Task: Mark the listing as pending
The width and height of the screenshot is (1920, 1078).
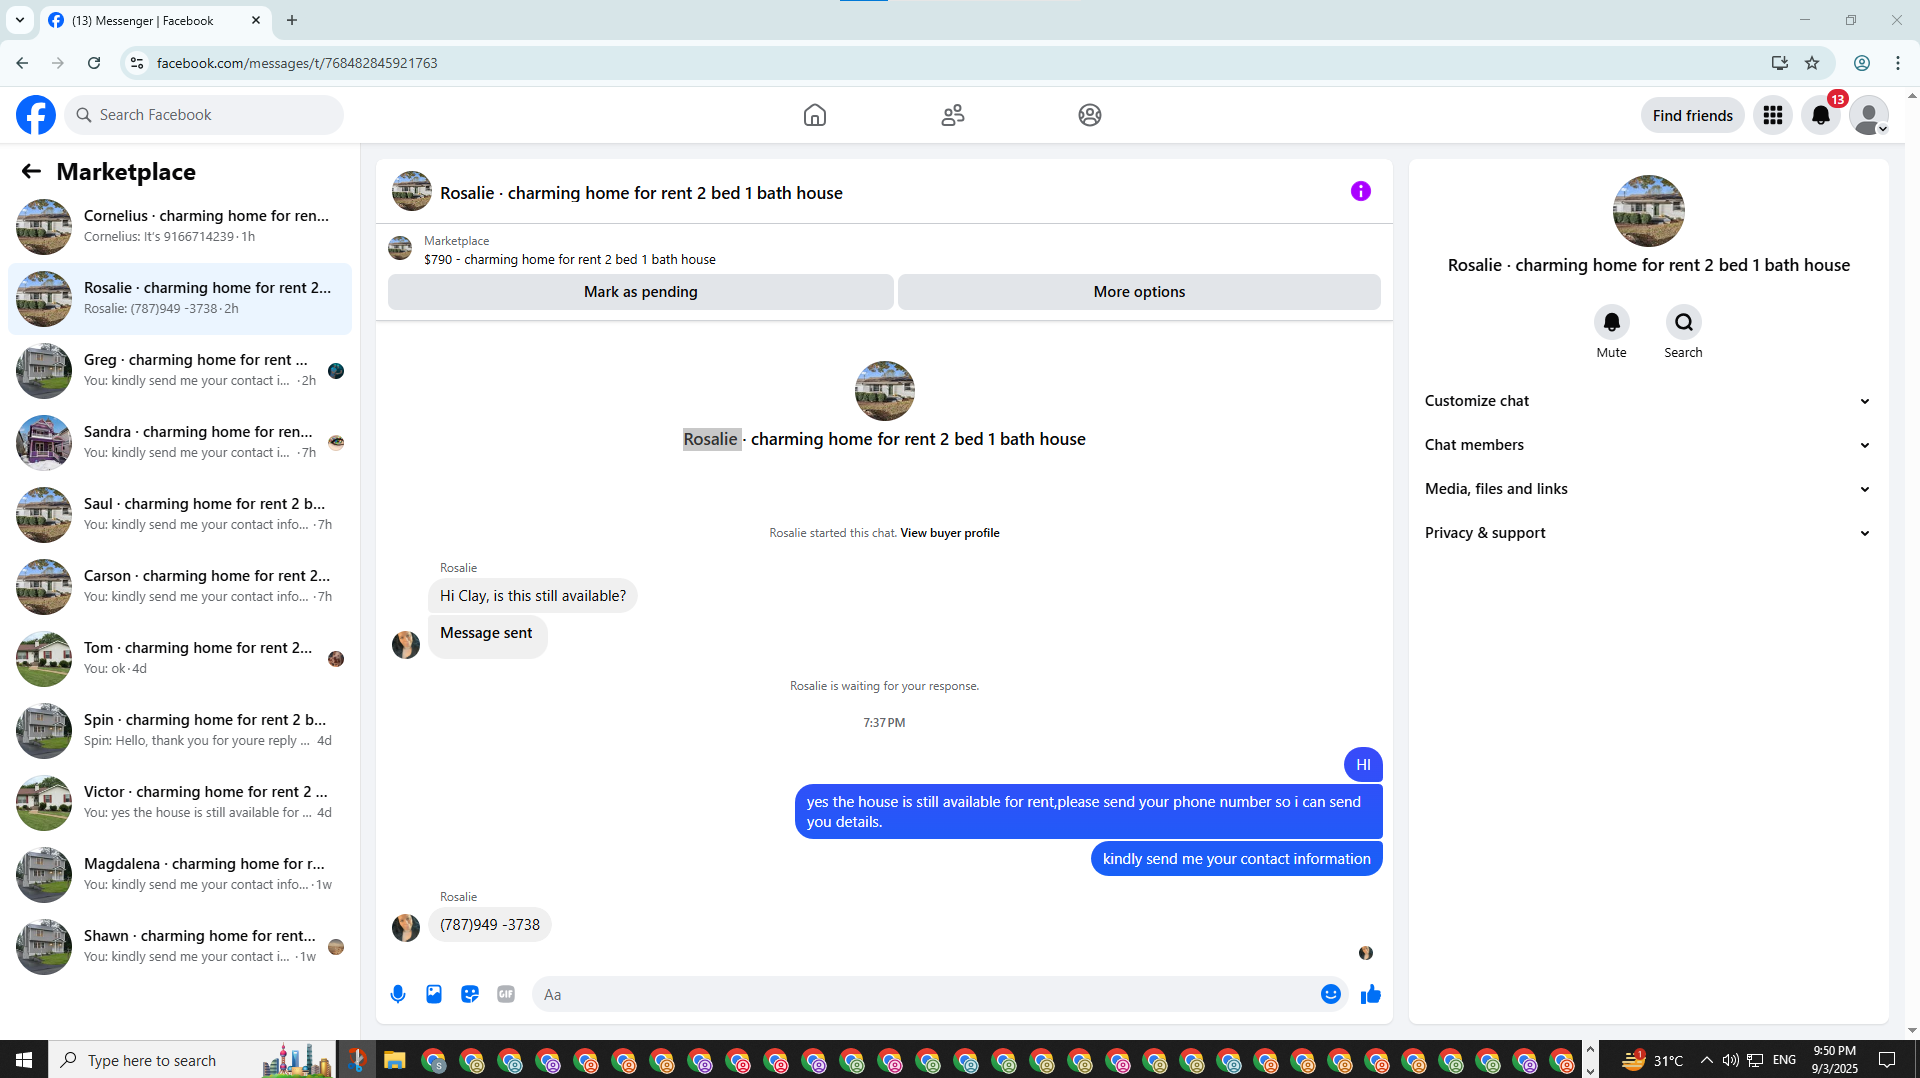Action: coord(641,292)
